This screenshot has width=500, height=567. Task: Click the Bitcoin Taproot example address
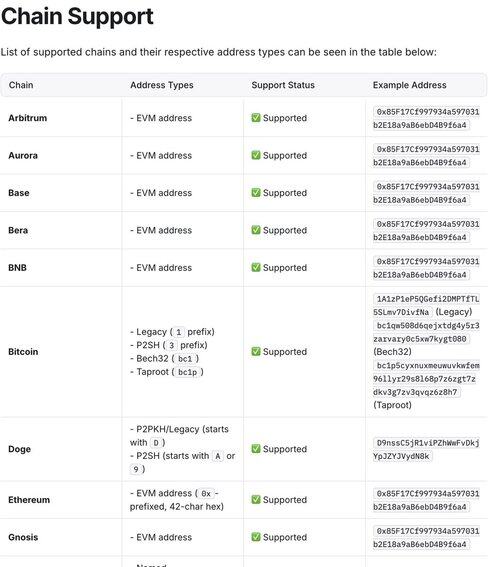(426, 379)
